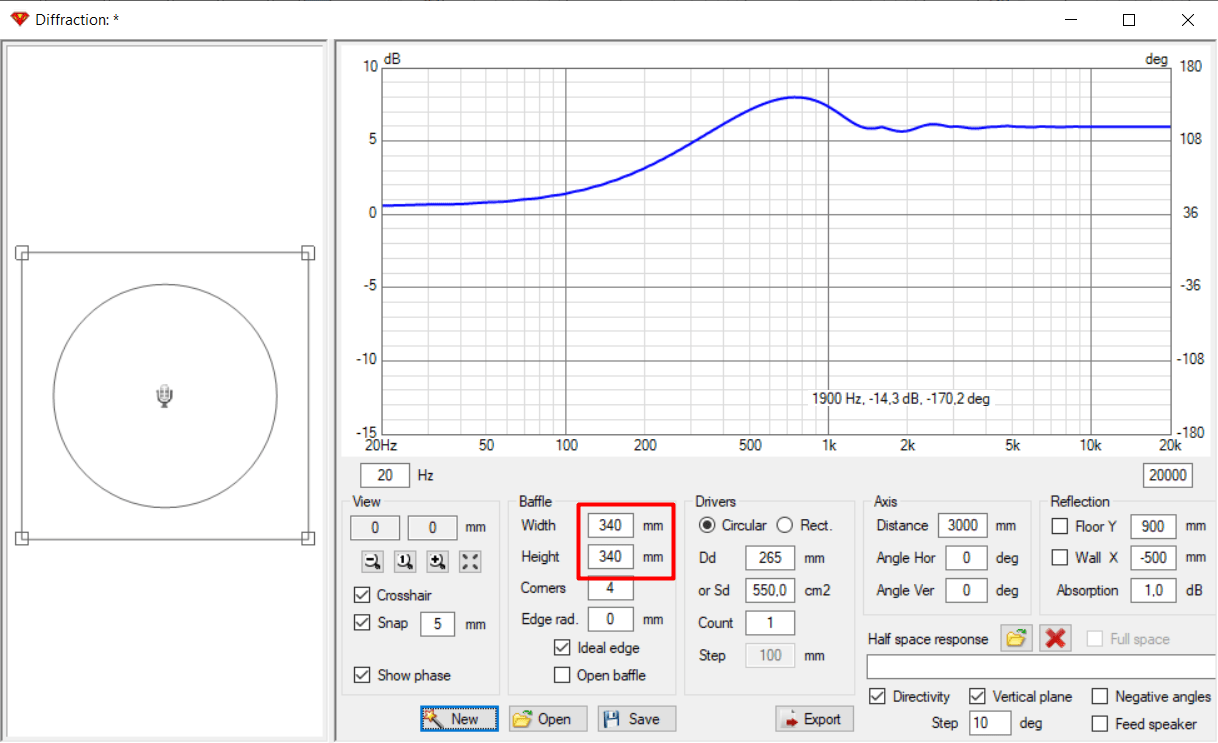Click the Diffraction app icon in title bar
1218x743 pixels.
pyautogui.click(x=19, y=19)
